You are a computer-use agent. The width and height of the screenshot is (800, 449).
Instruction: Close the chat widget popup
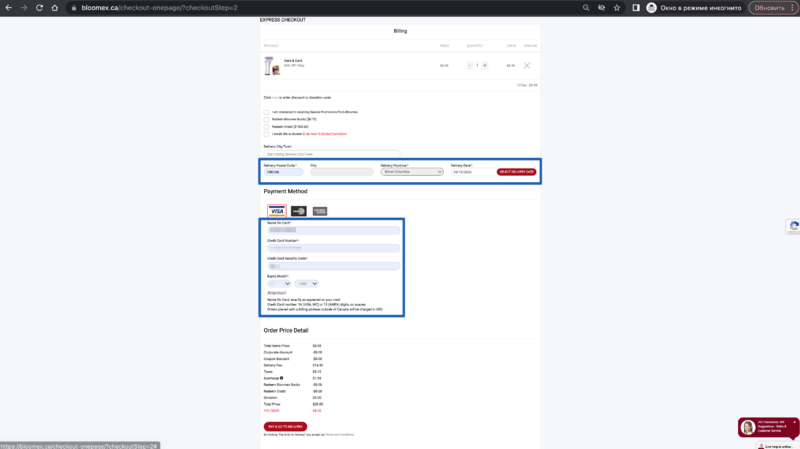(794, 422)
